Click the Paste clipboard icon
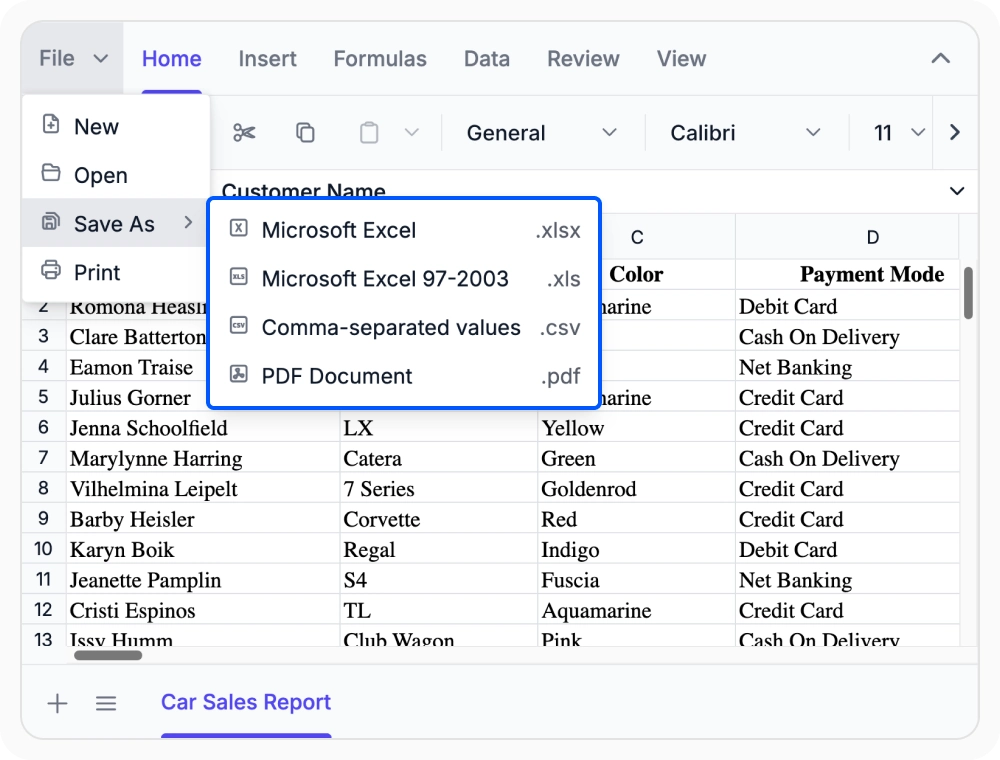The width and height of the screenshot is (1000, 760). [369, 133]
